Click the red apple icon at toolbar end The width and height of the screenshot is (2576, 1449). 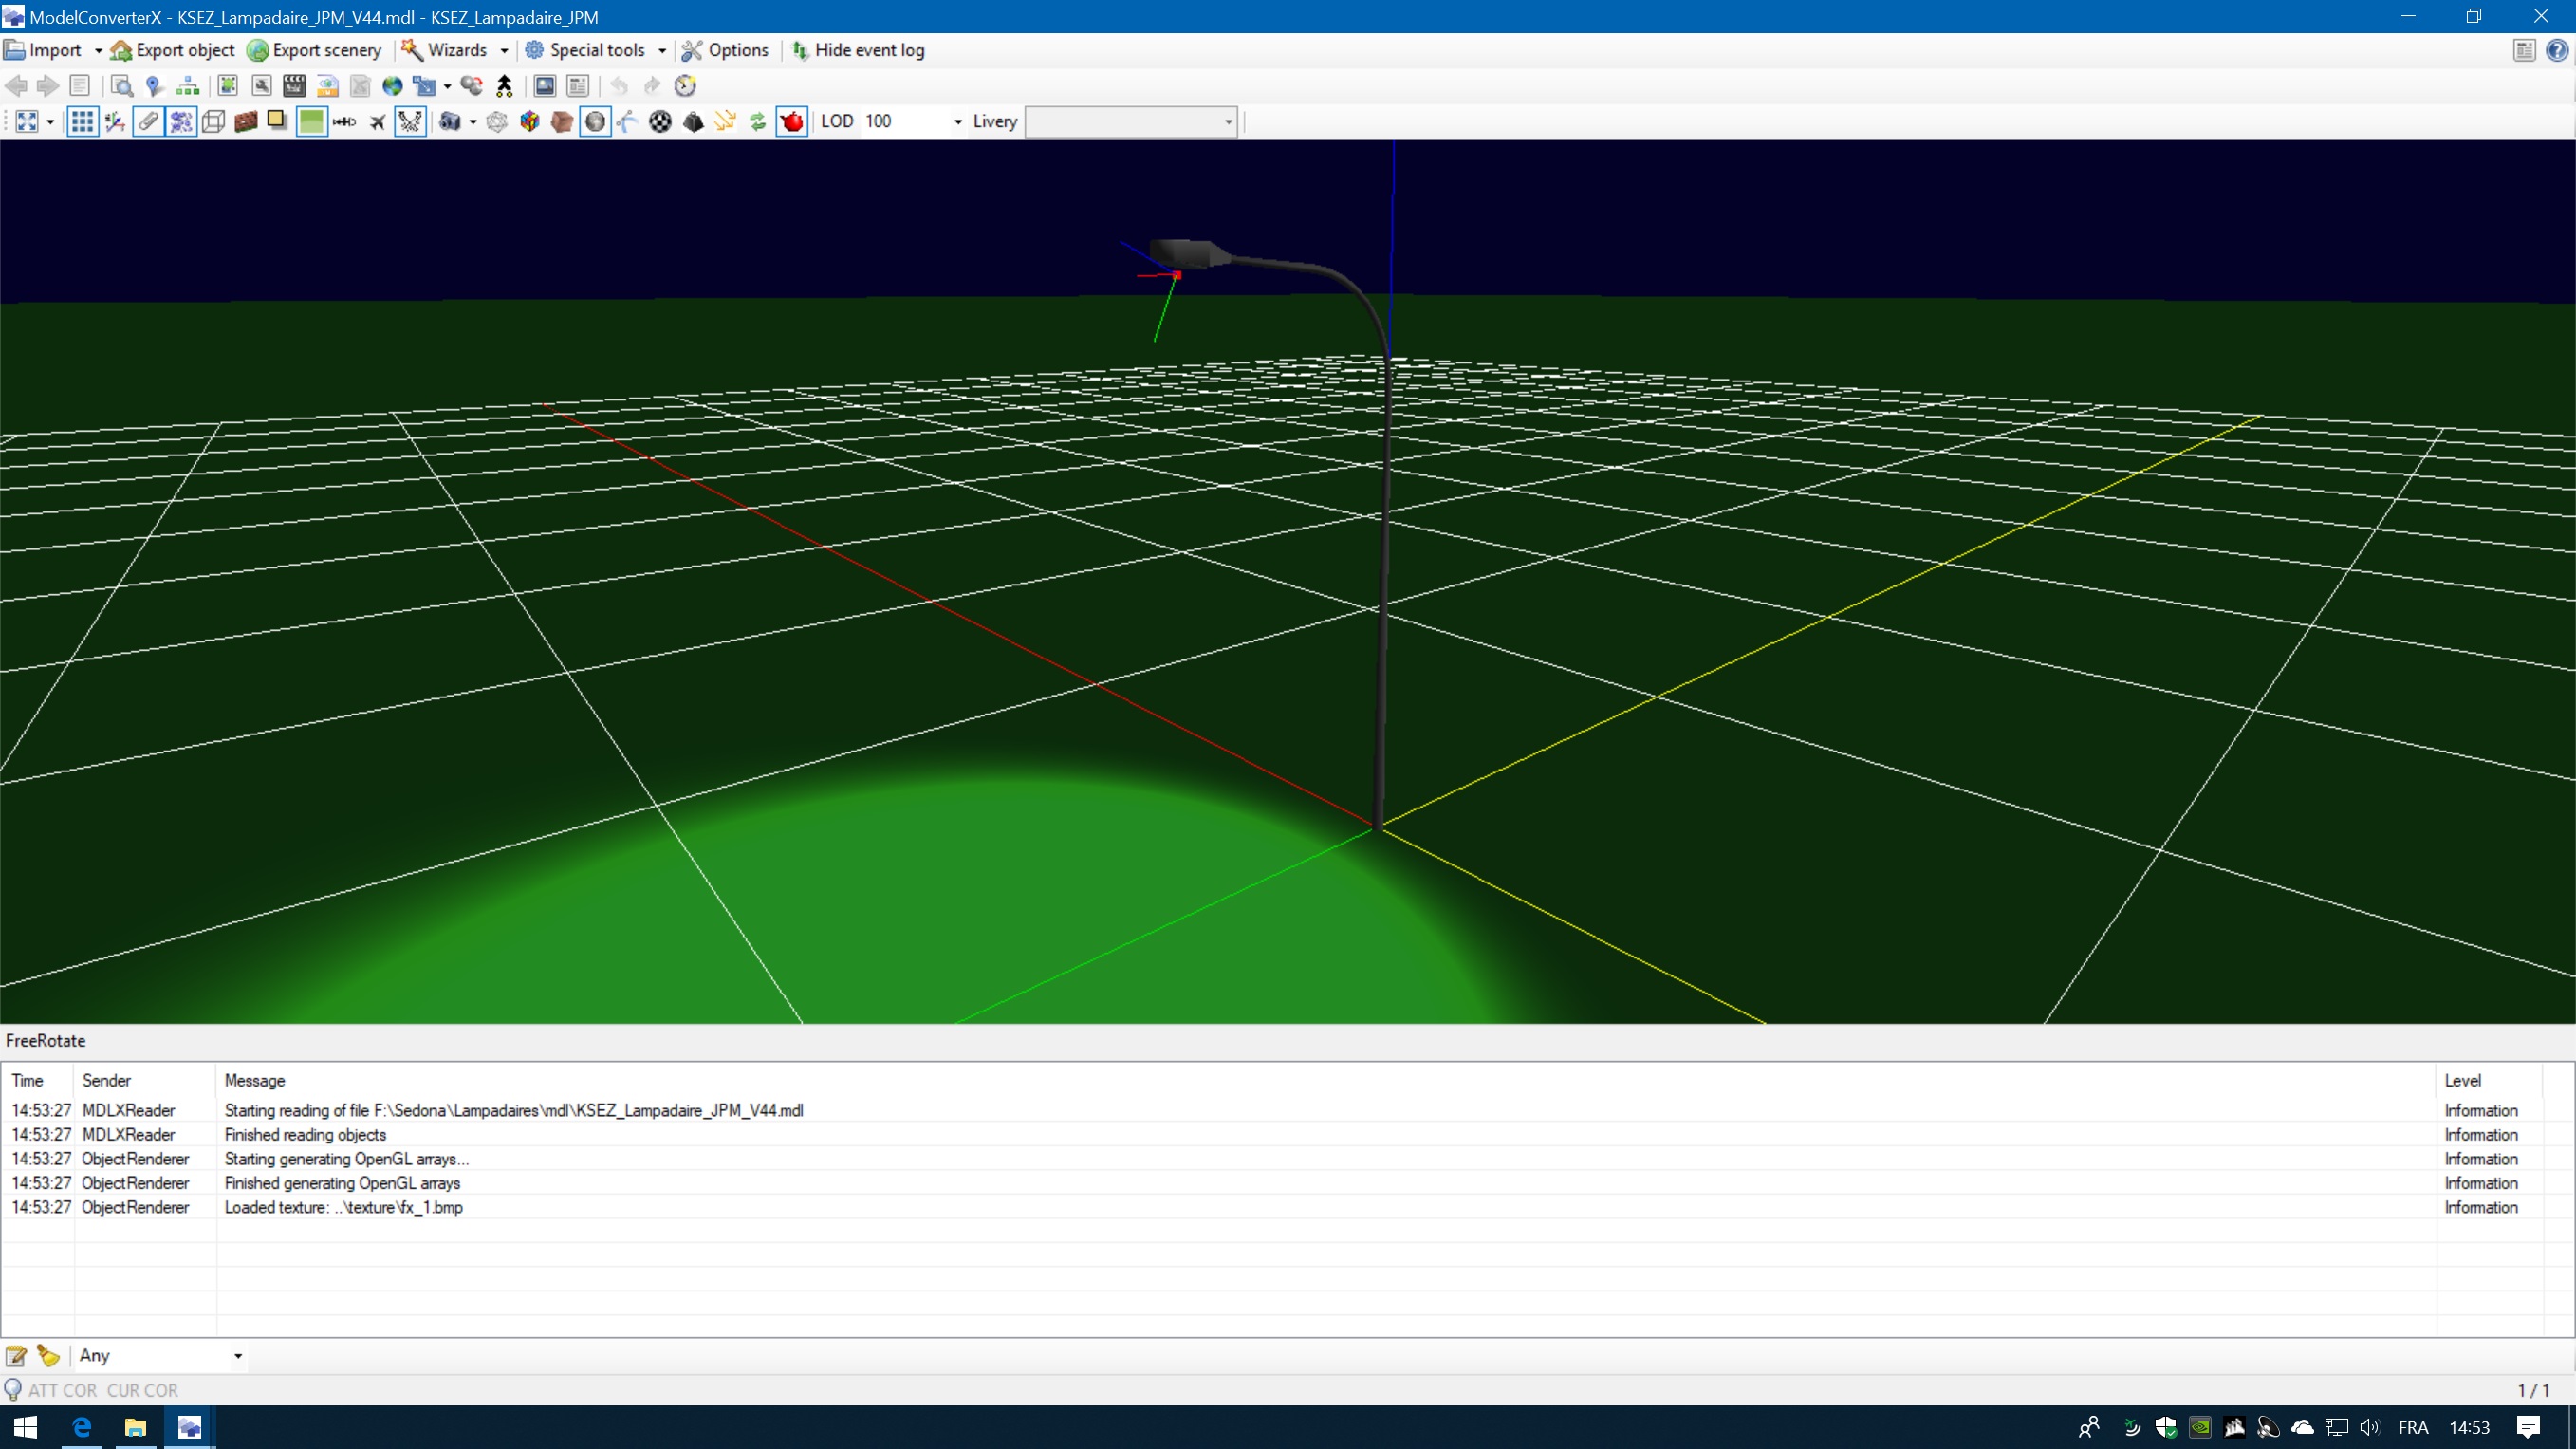pos(791,121)
